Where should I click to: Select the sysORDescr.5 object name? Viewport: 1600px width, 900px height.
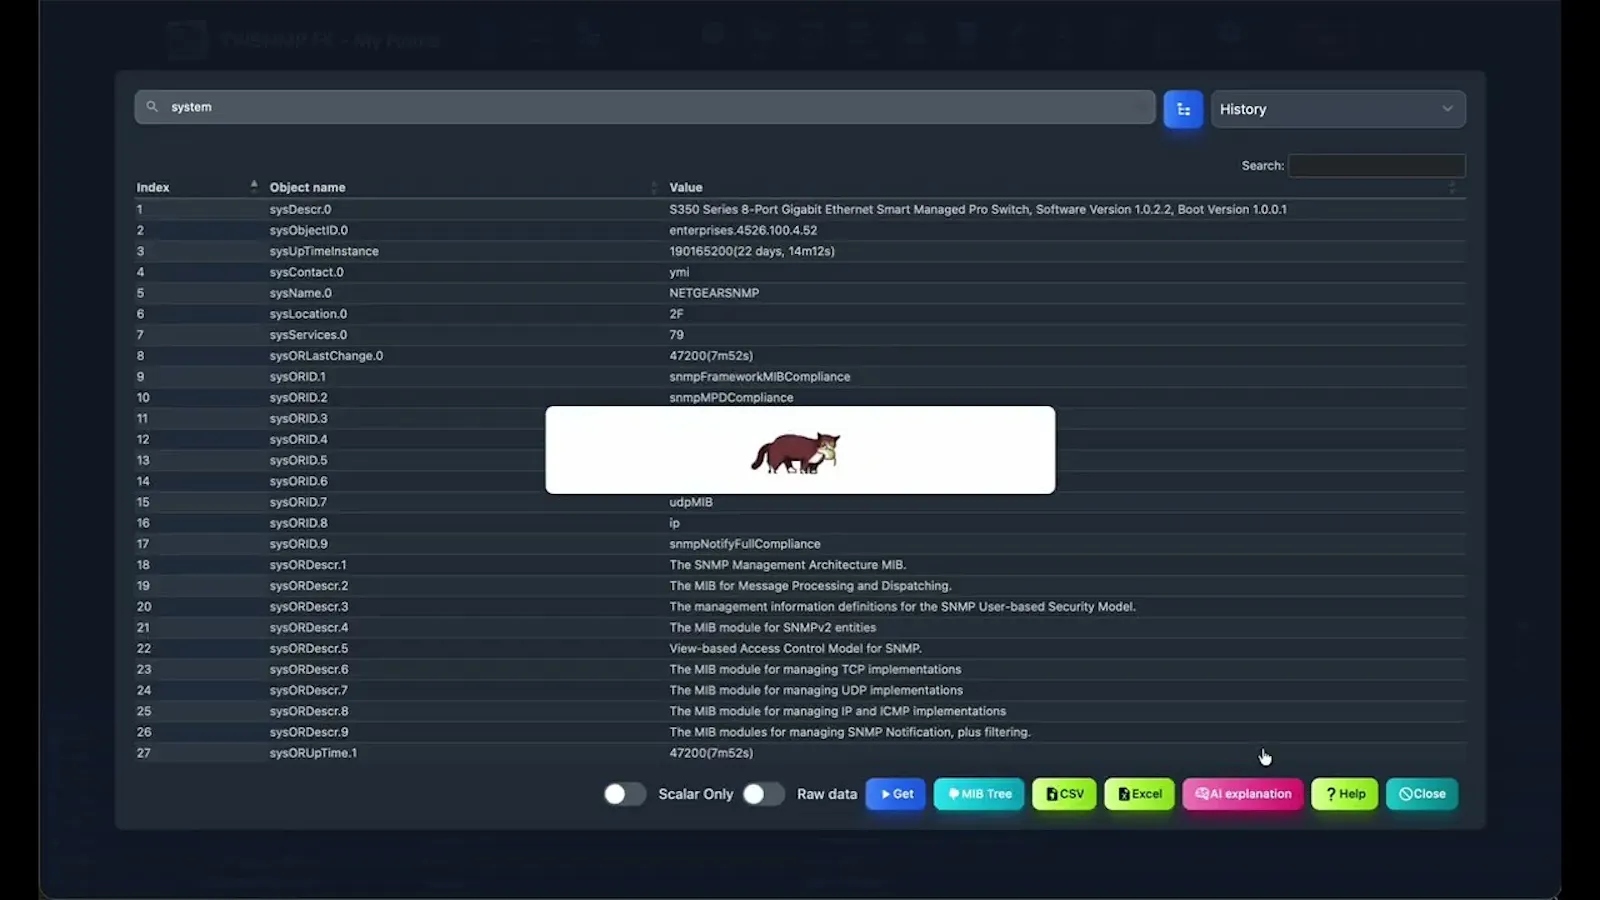309,648
